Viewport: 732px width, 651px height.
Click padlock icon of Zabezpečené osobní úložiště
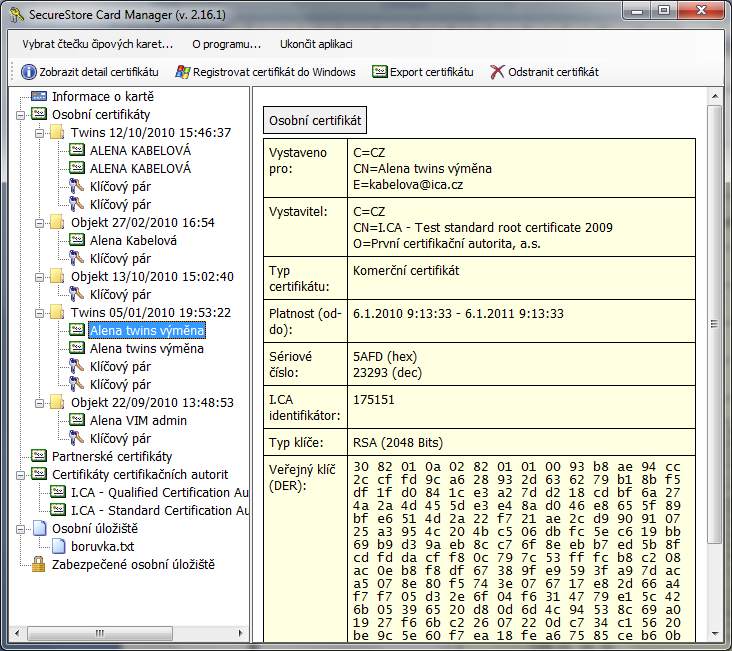(39, 564)
